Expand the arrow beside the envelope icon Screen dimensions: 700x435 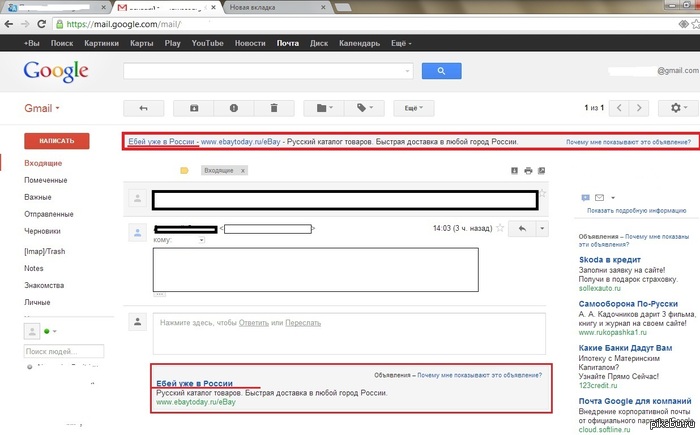(x=613, y=198)
